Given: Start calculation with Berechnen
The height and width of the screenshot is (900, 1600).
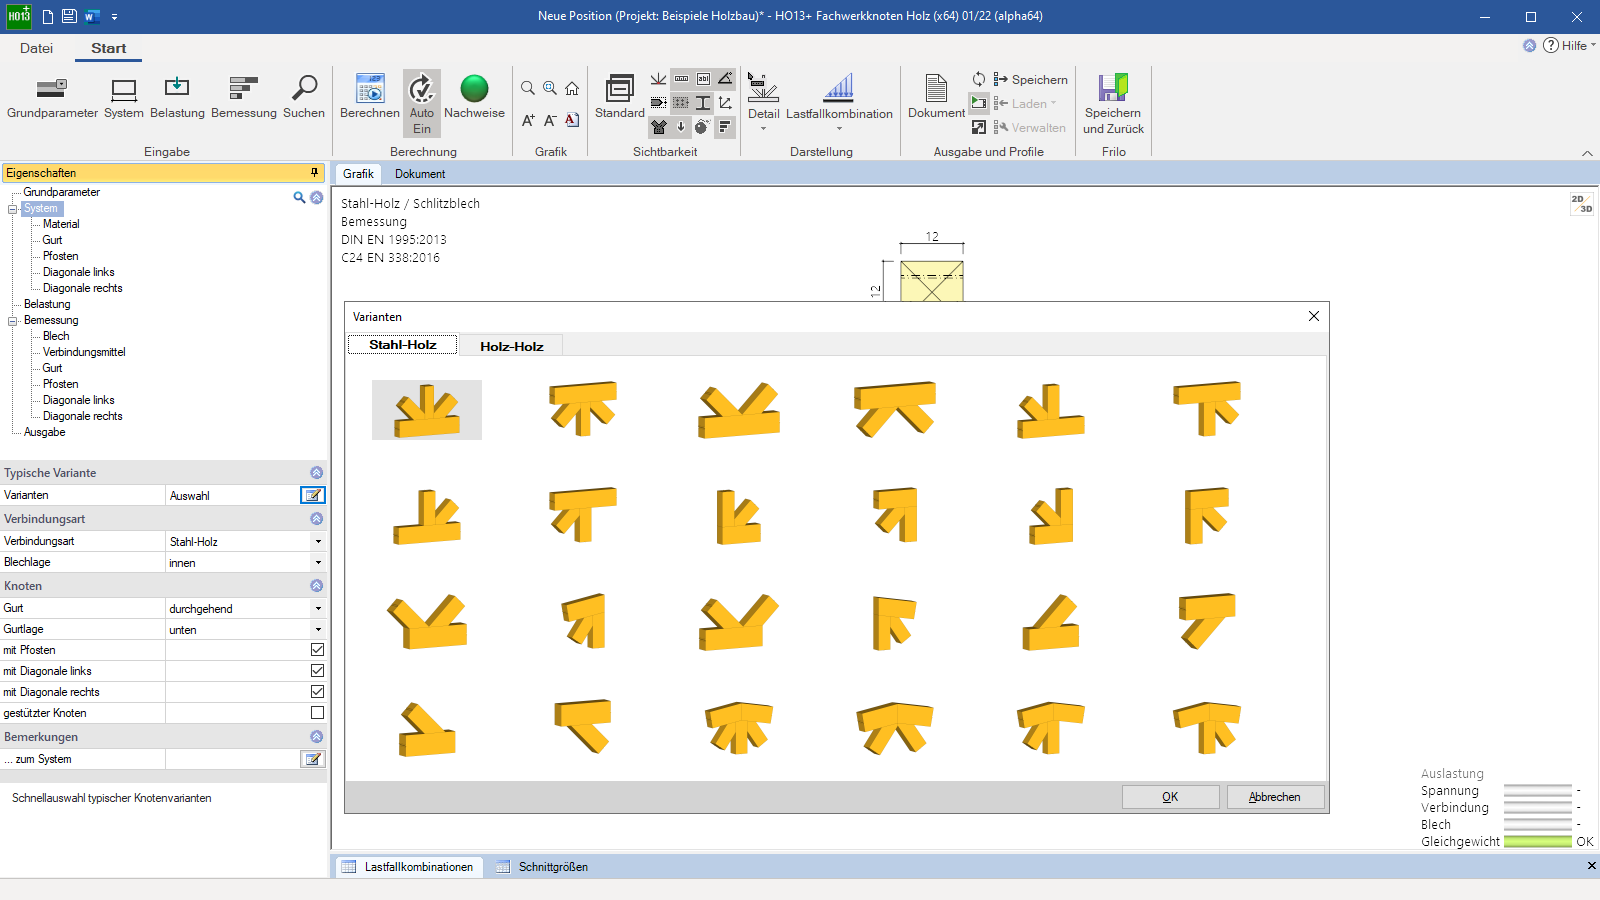Looking at the screenshot, I should pos(370,98).
